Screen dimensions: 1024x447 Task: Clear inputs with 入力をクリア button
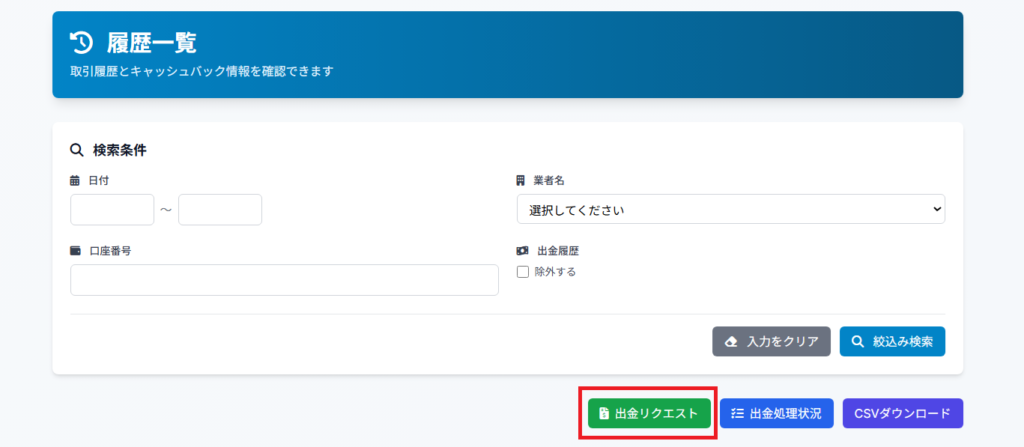point(771,342)
